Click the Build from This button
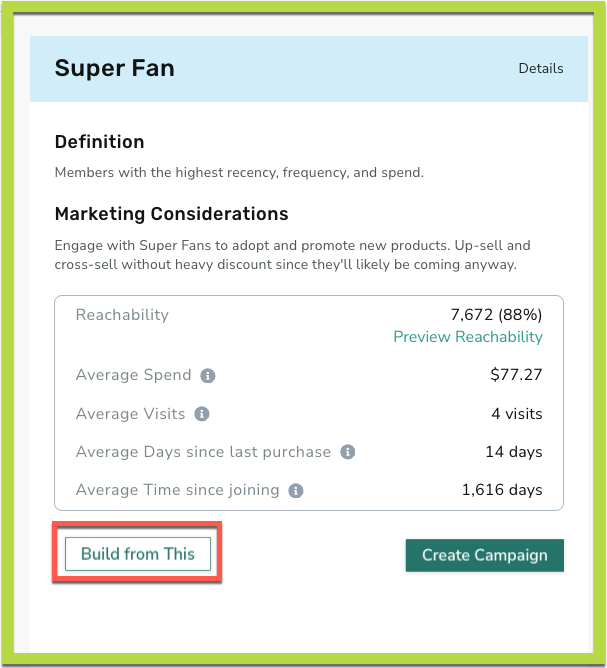 click(138, 554)
